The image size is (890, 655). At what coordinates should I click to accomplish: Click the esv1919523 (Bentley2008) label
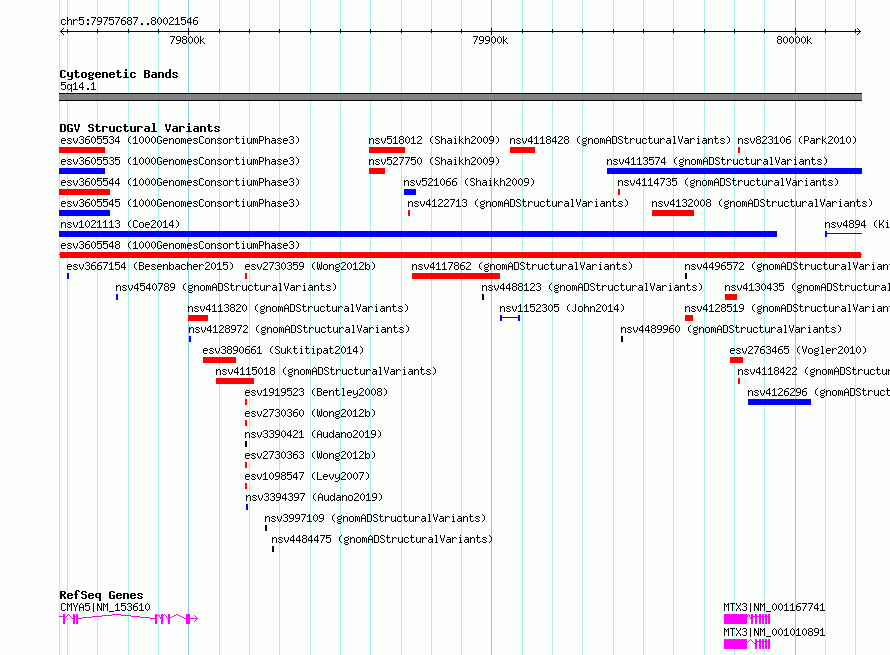(316, 392)
